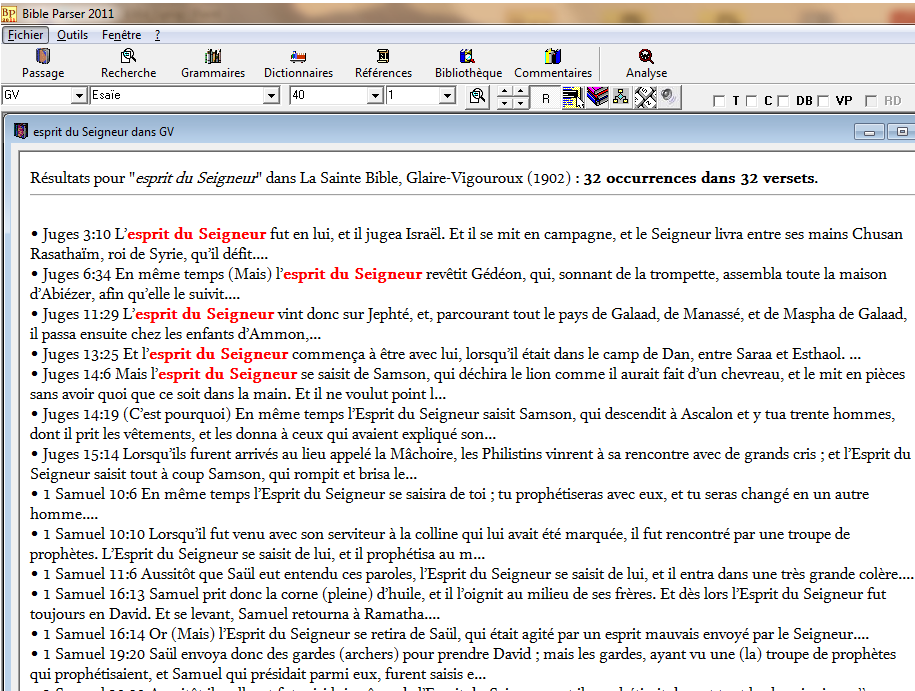
Task: Click the results window's book icon
Action: tap(21, 131)
